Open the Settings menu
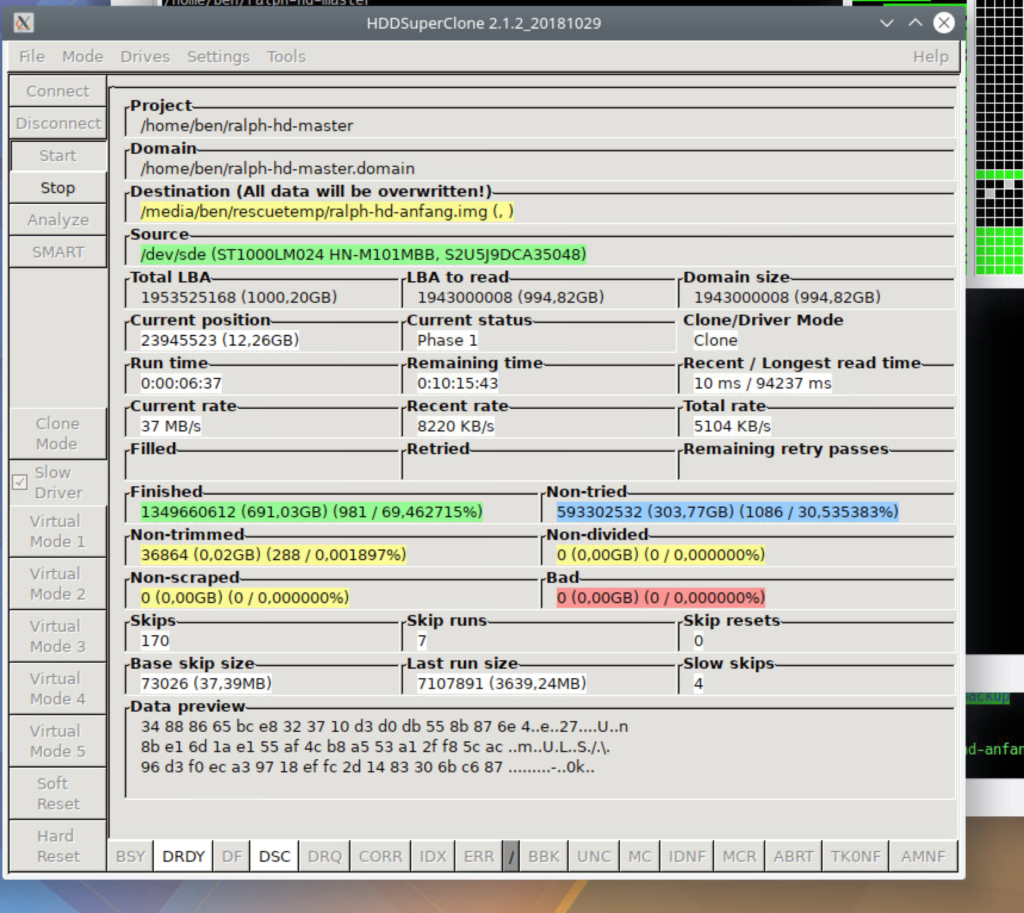Screen dimensions: 1024x913 pyautogui.click(x=218, y=57)
